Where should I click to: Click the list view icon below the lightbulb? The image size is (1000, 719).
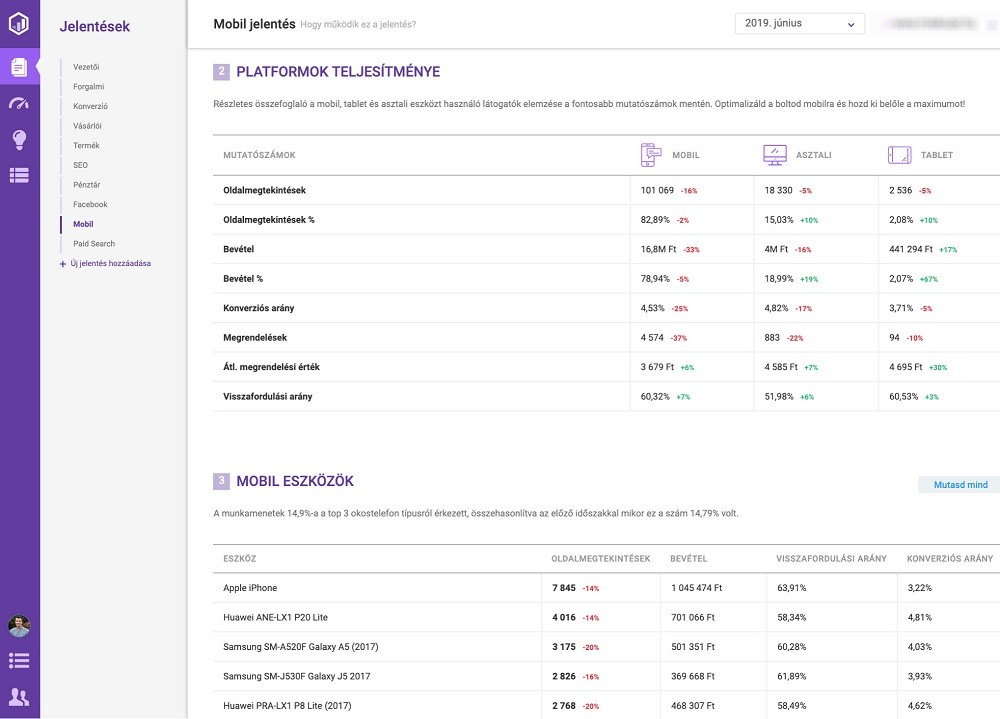click(x=19, y=175)
